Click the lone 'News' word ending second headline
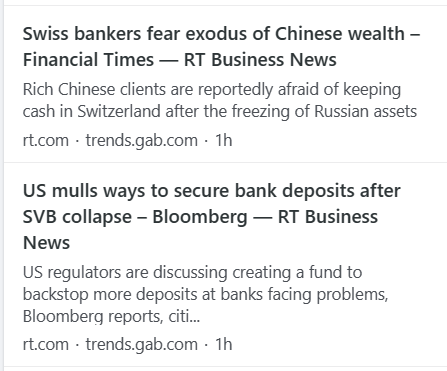Viewport: 447px width, 371px height. point(46,243)
